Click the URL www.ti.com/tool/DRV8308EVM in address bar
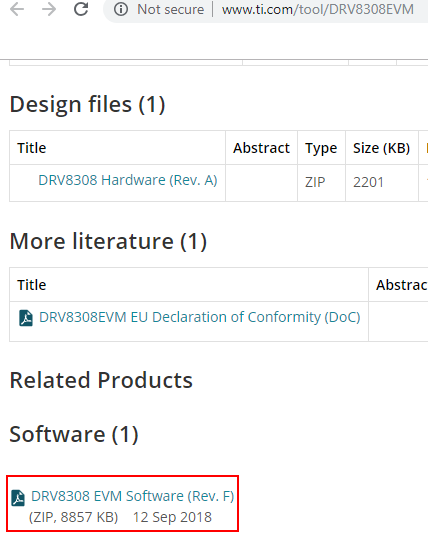 [318, 9]
